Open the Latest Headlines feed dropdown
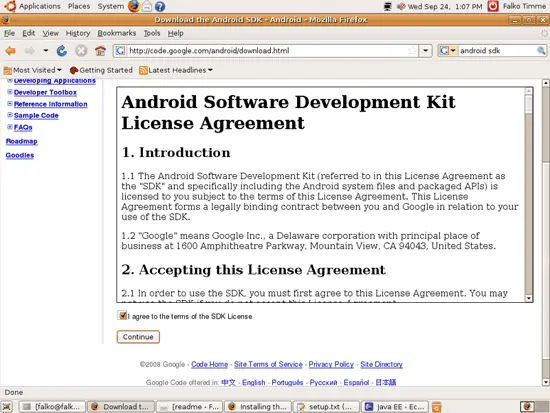Viewport: 550px width, 413px height. 176,70
